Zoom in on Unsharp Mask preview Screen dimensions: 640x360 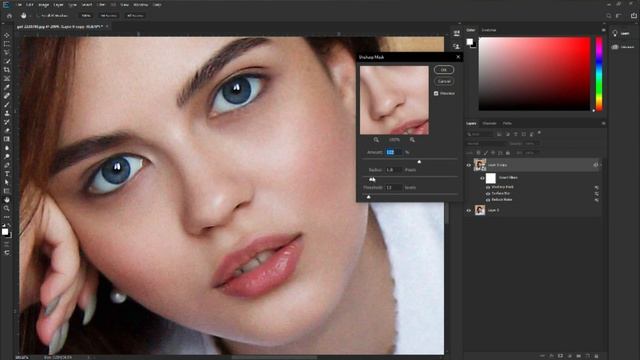(412, 140)
